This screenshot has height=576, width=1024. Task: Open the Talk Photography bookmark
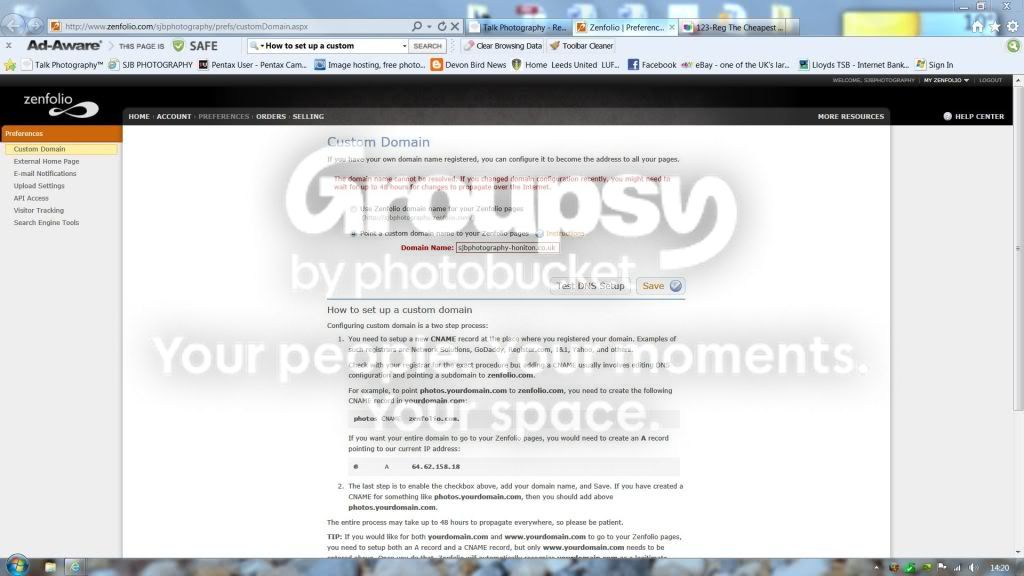[x=62, y=65]
